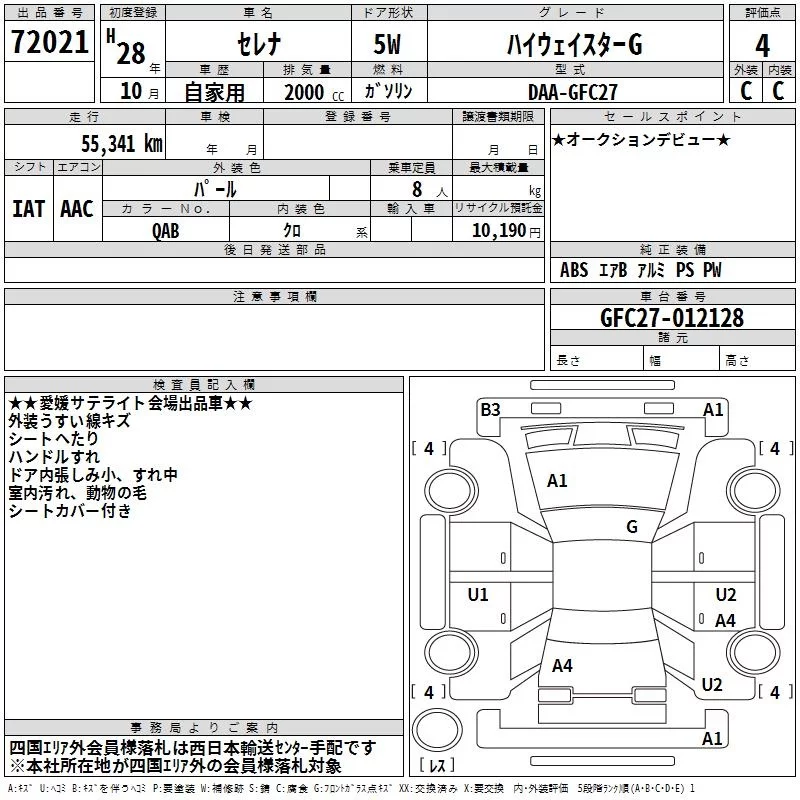
Task: Select the 愛媛サテライト会場出品車 line
Action: (130, 403)
